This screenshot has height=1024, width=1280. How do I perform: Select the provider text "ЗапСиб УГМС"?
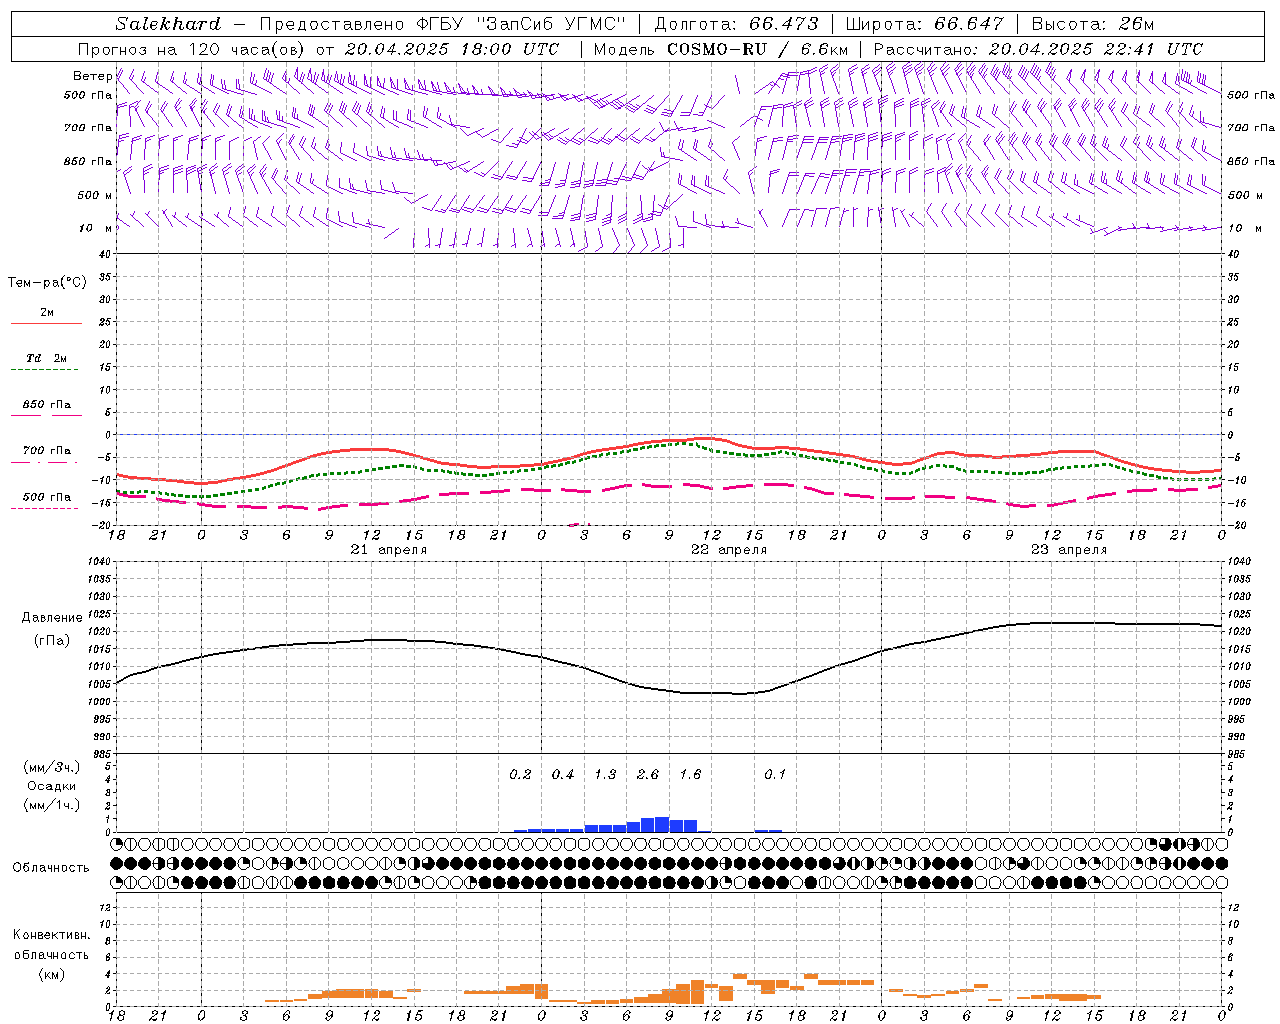point(550,24)
